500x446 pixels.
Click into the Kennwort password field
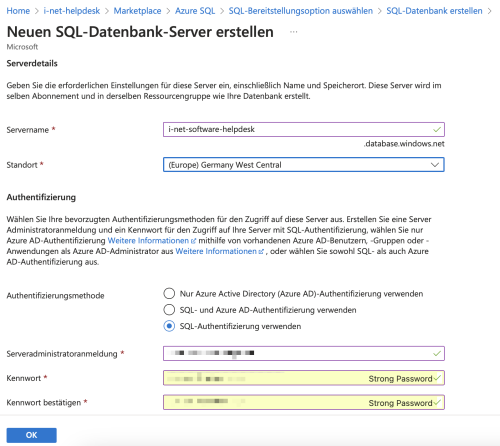click(x=304, y=378)
